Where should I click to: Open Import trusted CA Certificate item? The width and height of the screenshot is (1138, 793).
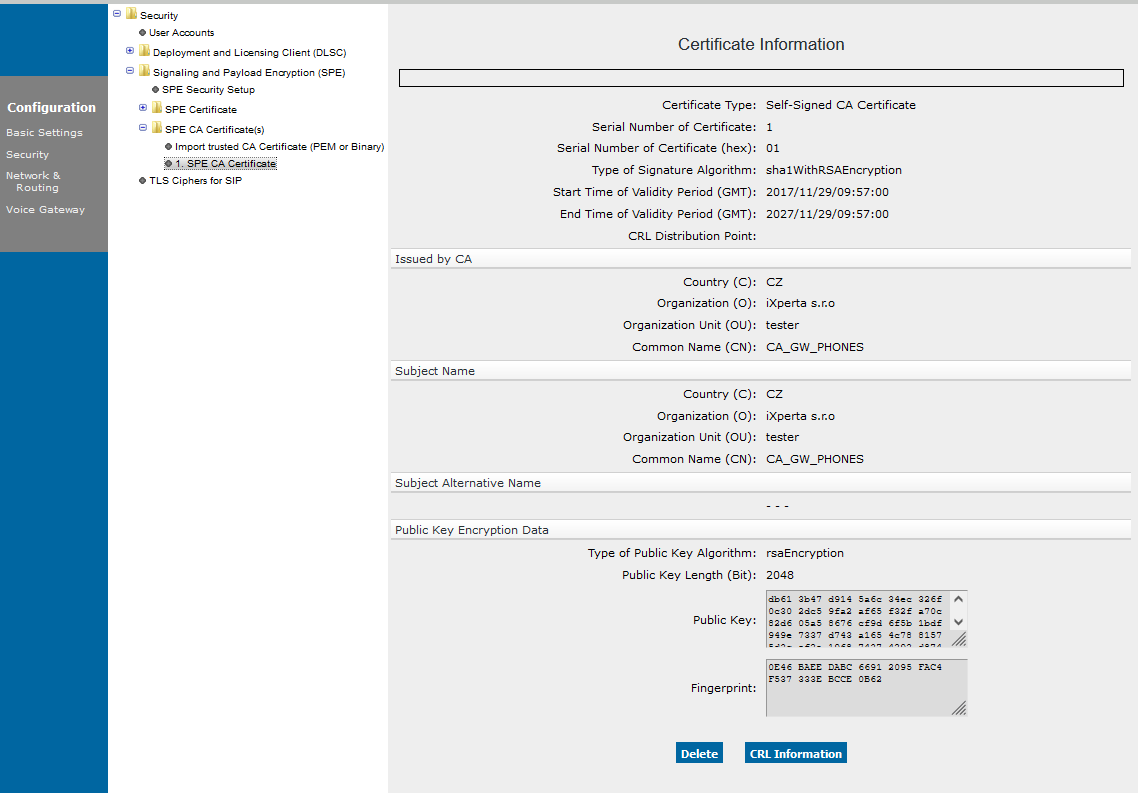(279, 147)
